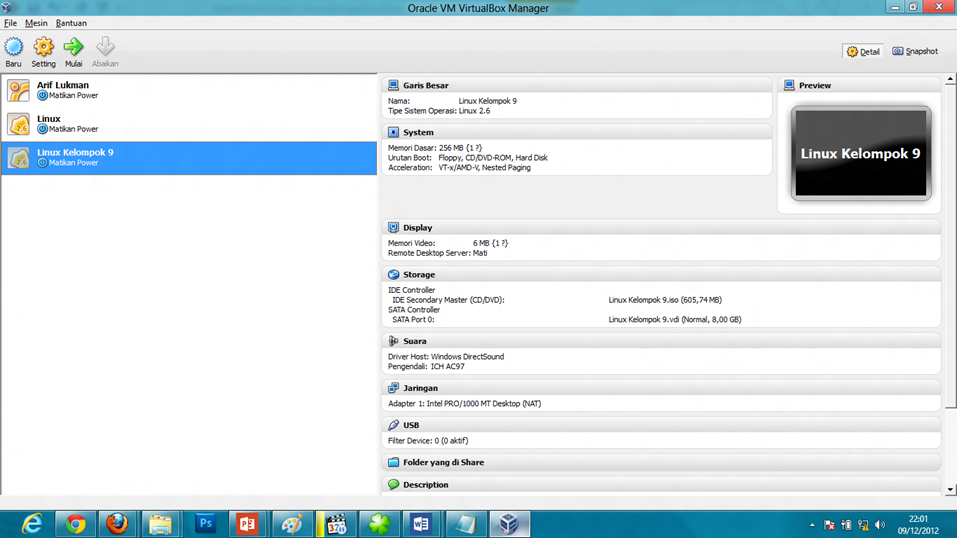This screenshot has width=957, height=538.
Task: Select the Arif Lukman machine icon
Action: (18, 90)
